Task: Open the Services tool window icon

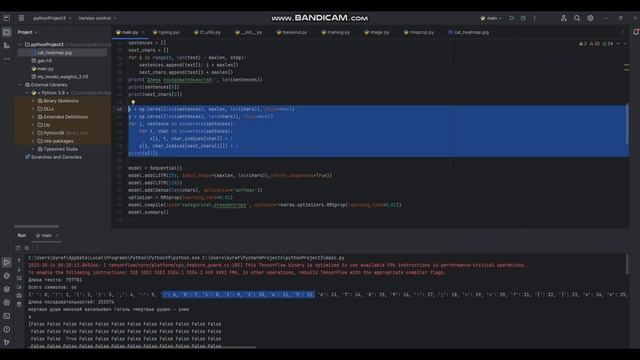Action: [7, 302]
